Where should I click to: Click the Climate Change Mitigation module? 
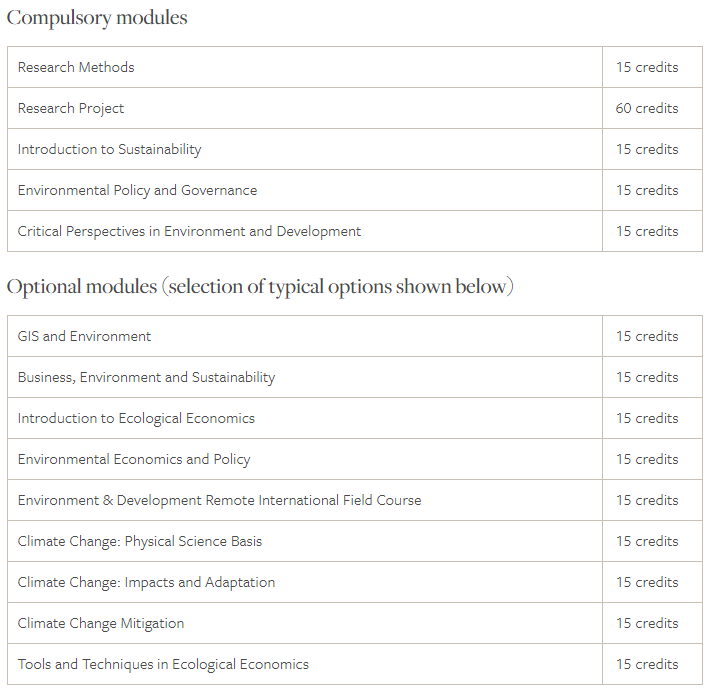(101, 623)
